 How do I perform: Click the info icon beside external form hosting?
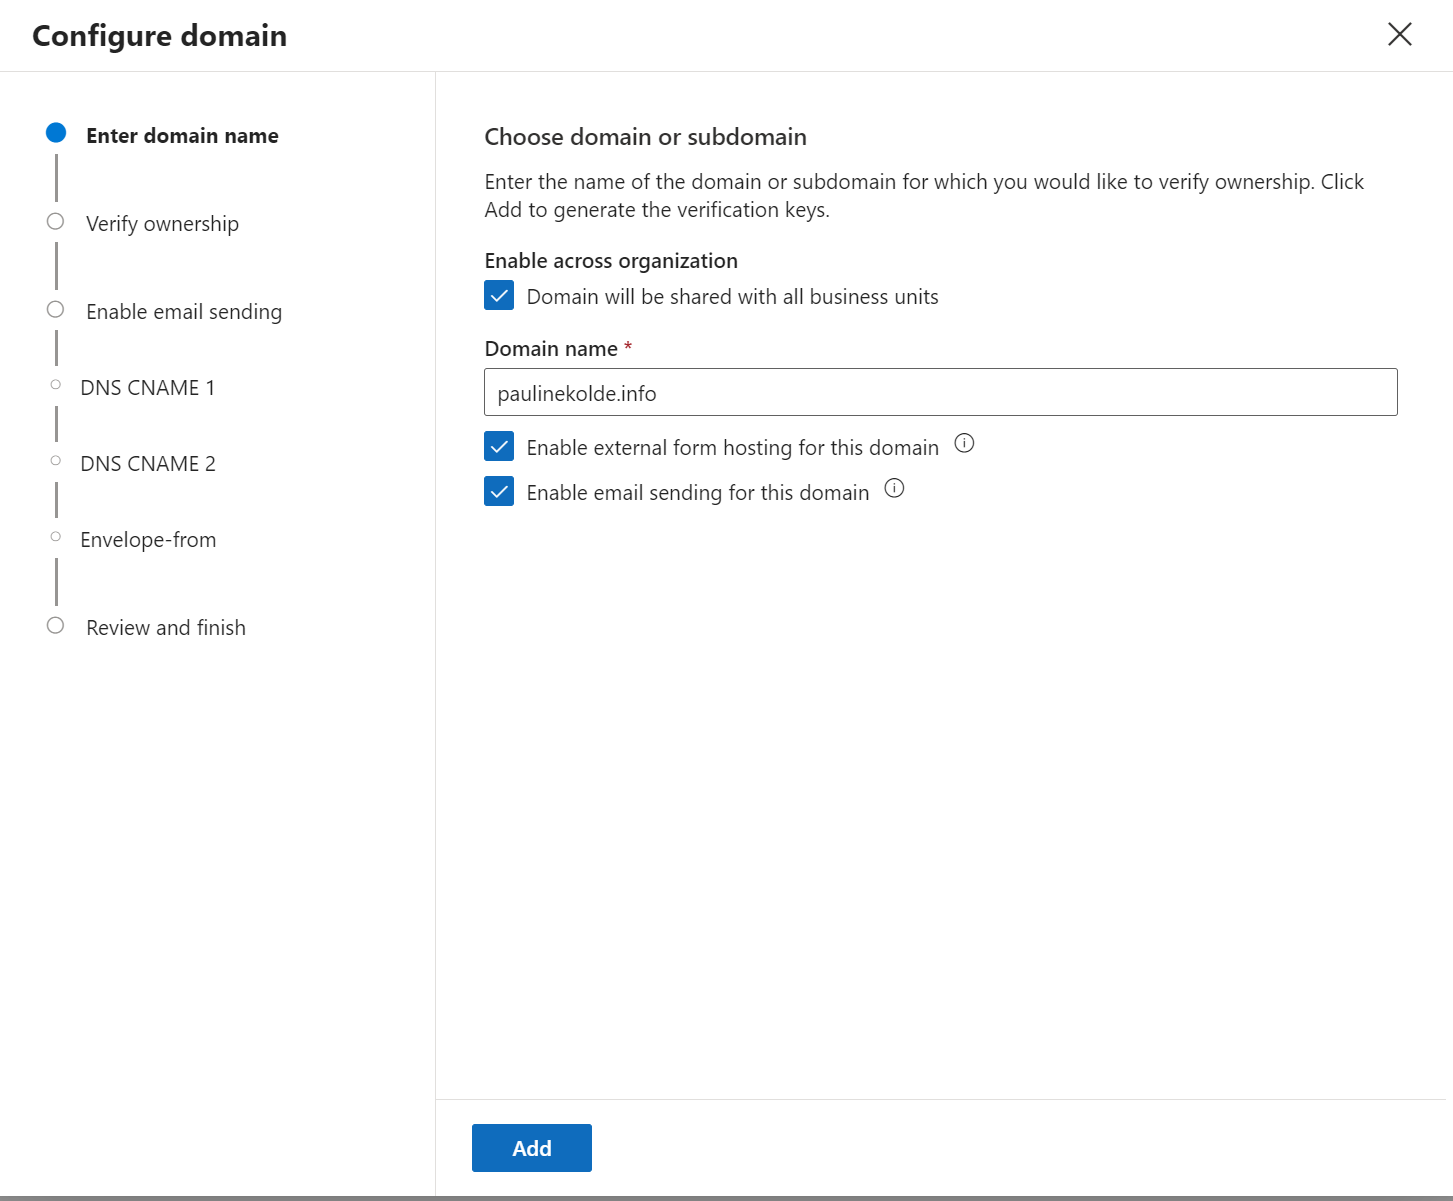pyautogui.click(x=964, y=444)
